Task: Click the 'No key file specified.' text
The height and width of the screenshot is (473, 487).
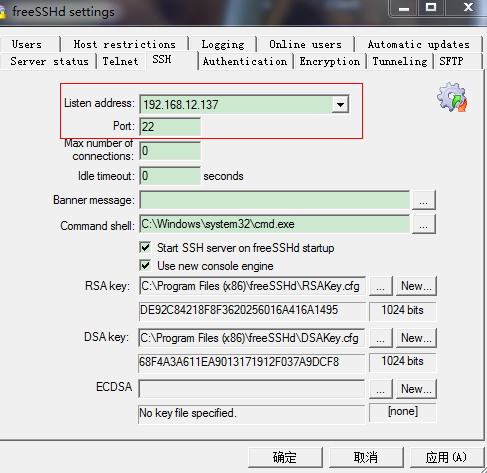Action: click(x=188, y=413)
